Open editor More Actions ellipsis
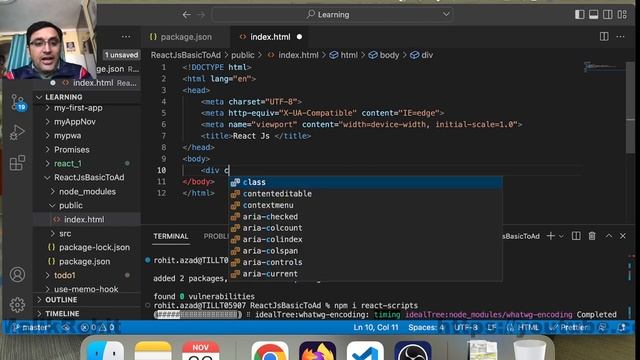 pyautogui.click(x=620, y=37)
